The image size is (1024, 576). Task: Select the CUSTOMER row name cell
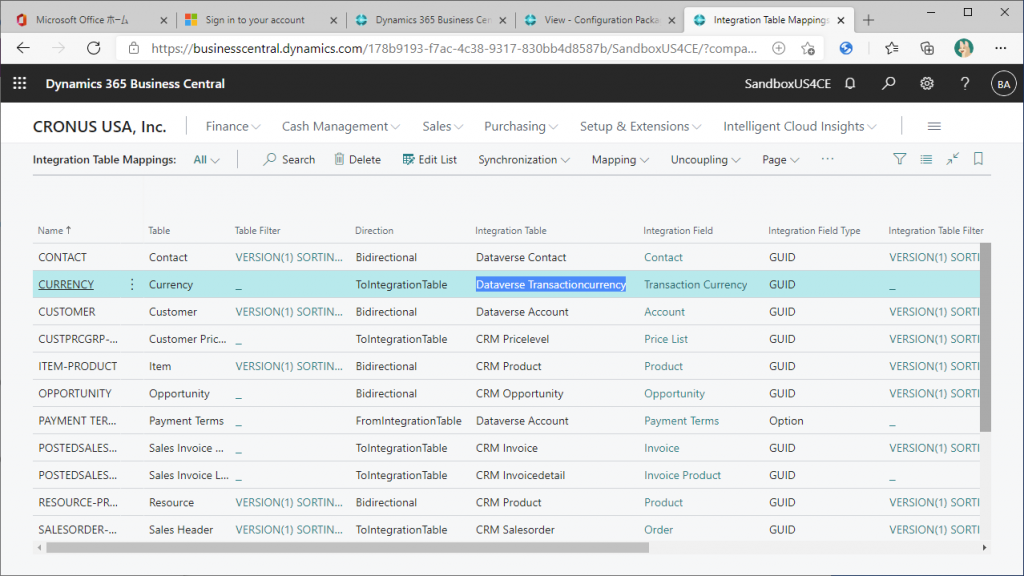pos(67,312)
